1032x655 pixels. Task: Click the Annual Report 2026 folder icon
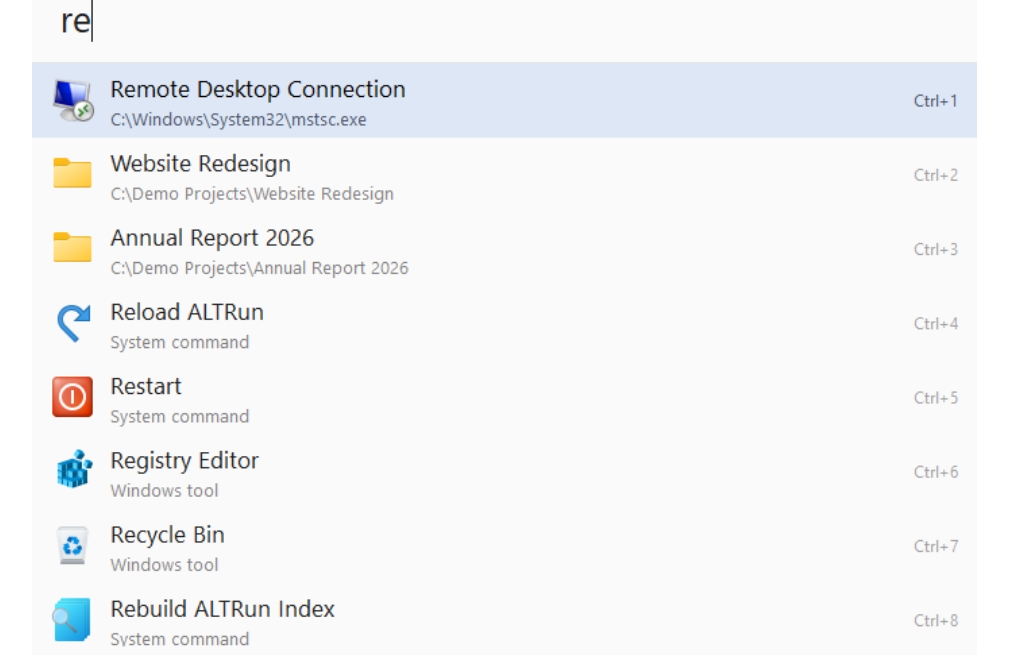coord(72,248)
